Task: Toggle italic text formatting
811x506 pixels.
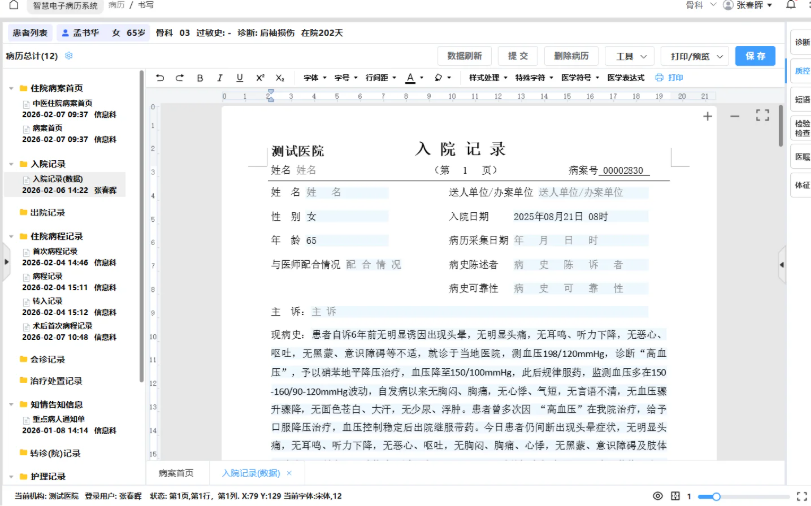Action: click(x=220, y=78)
